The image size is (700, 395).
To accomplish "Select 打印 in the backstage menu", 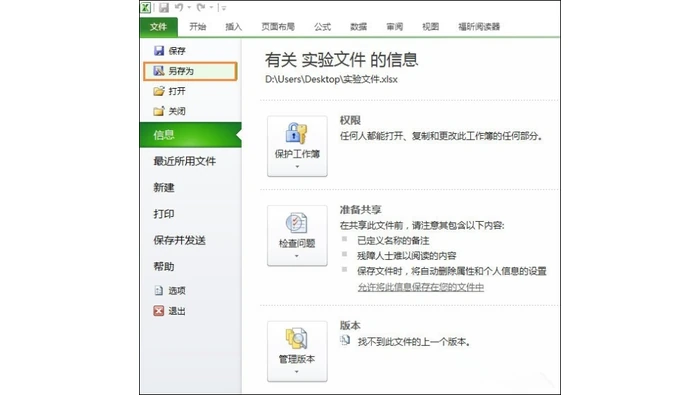I will pyautogui.click(x=164, y=214).
